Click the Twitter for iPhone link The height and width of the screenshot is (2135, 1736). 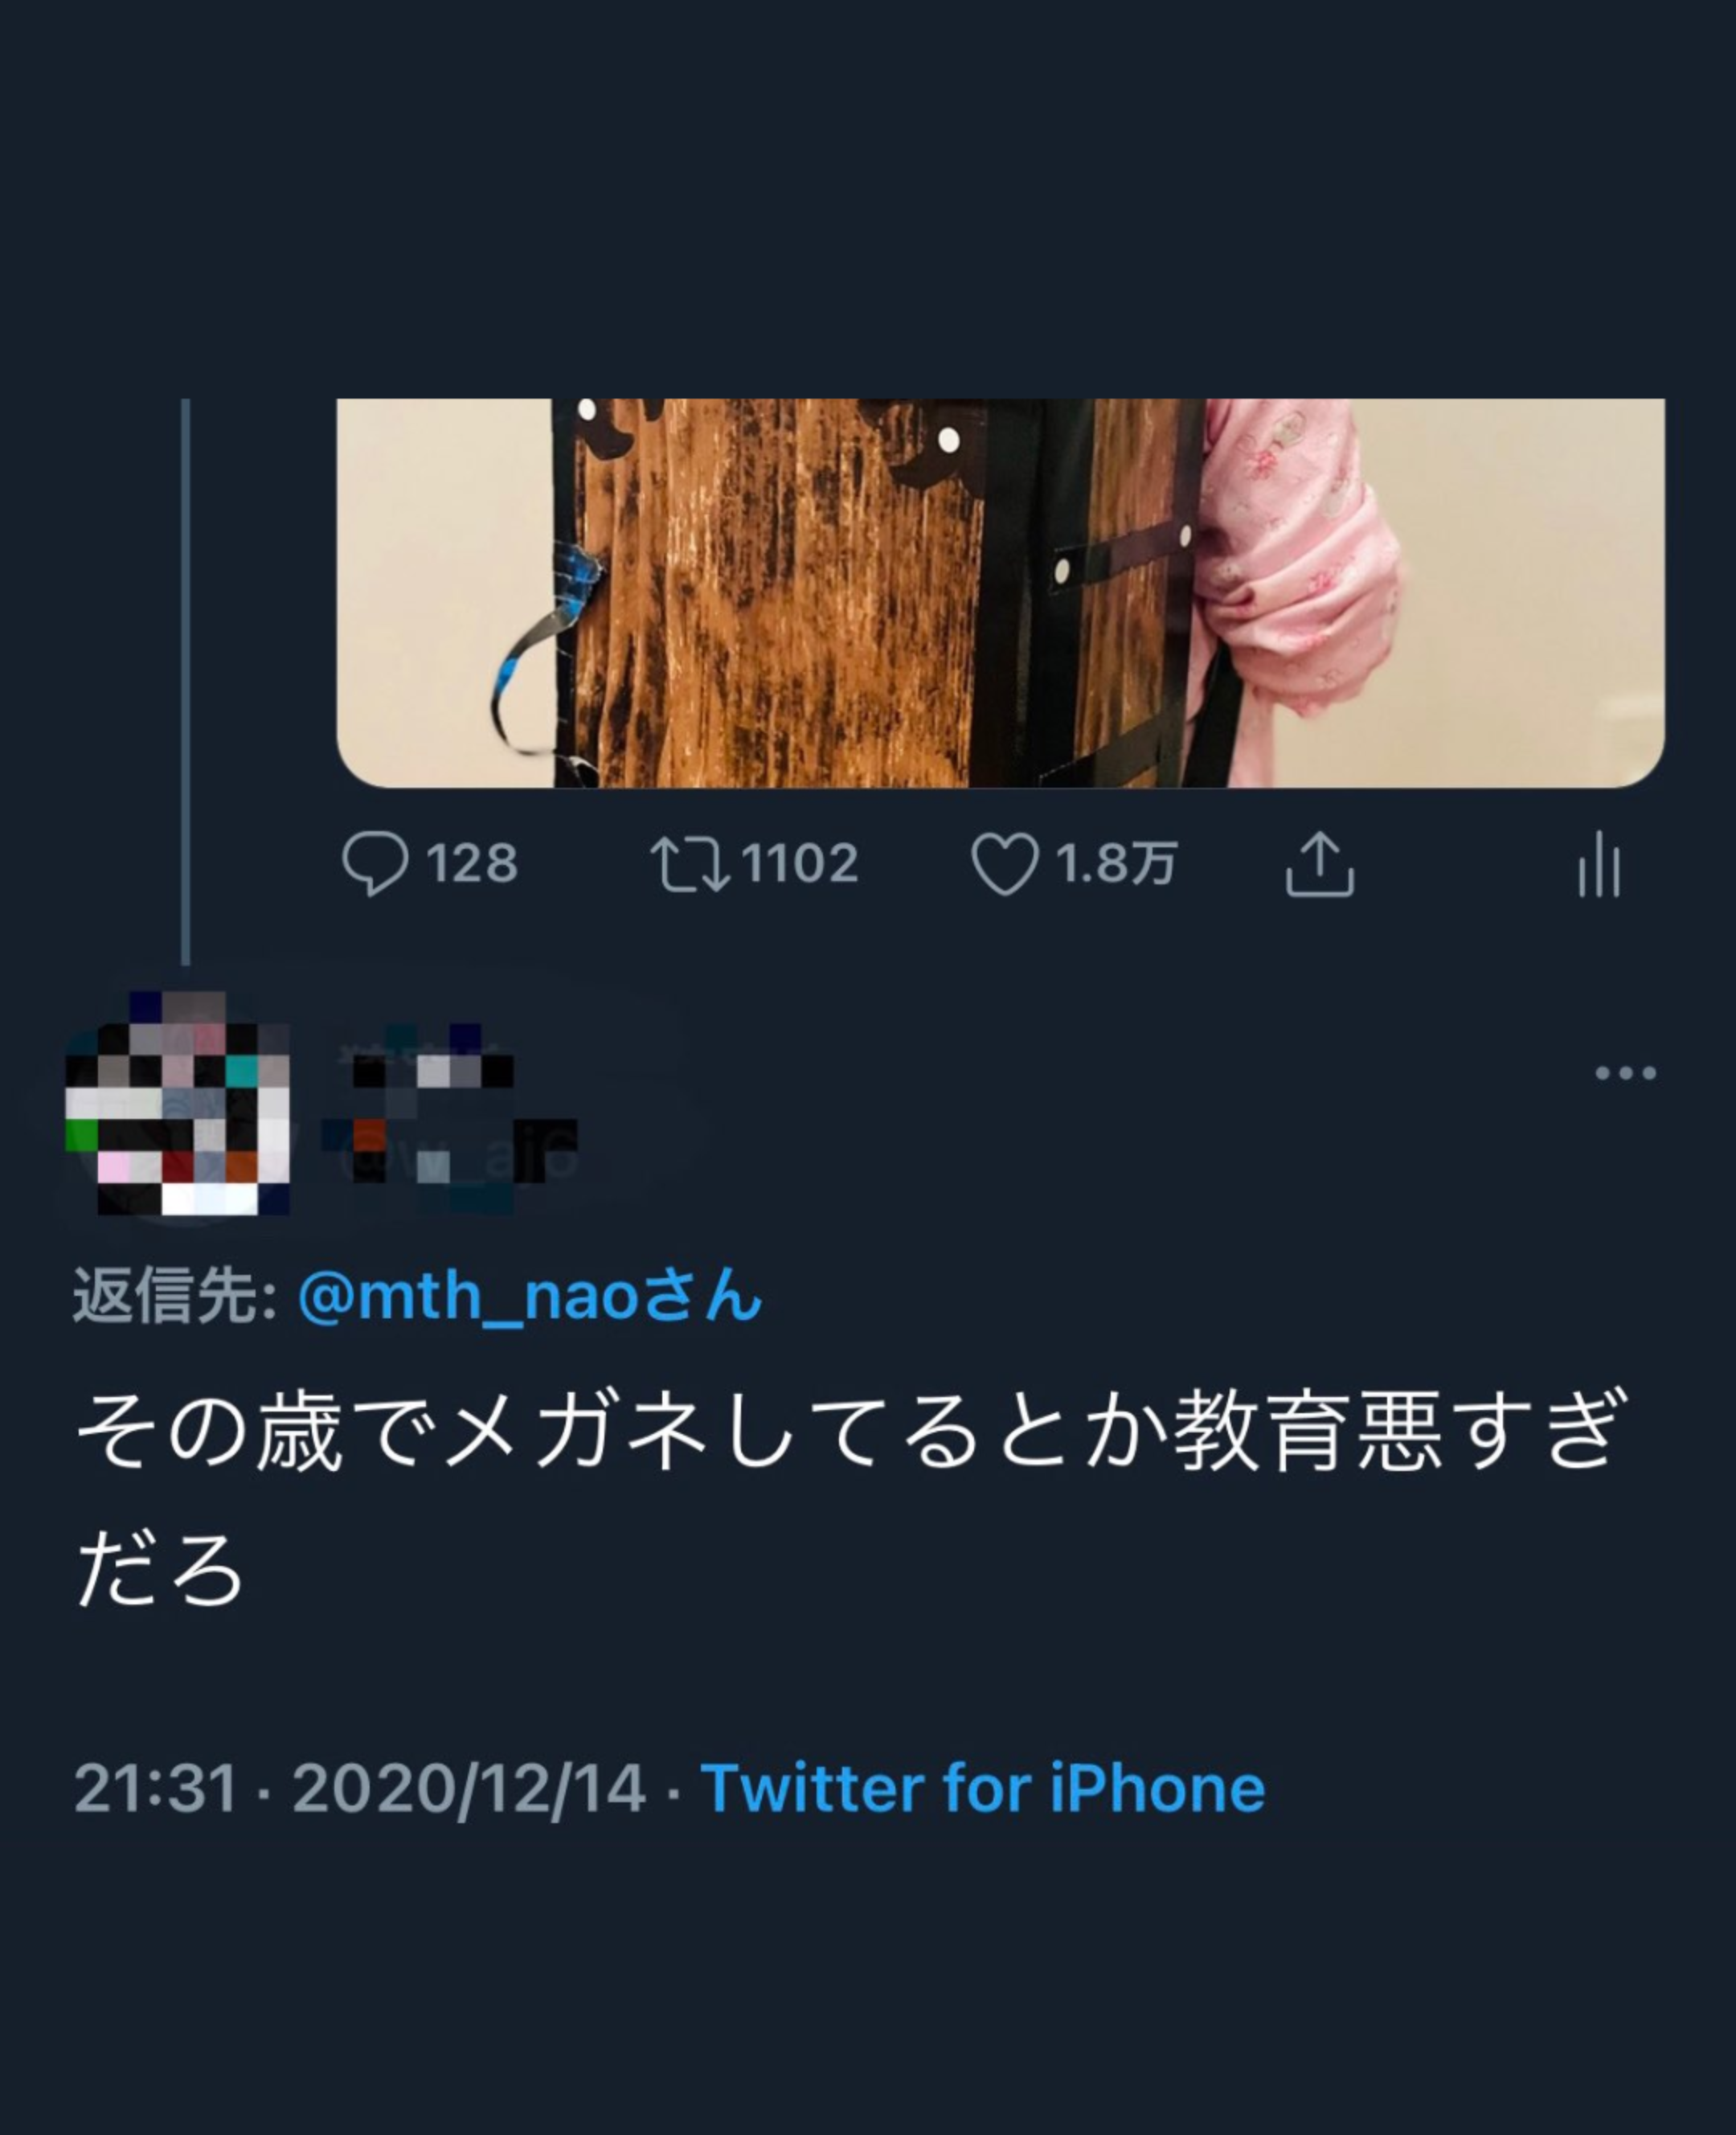click(x=983, y=1788)
